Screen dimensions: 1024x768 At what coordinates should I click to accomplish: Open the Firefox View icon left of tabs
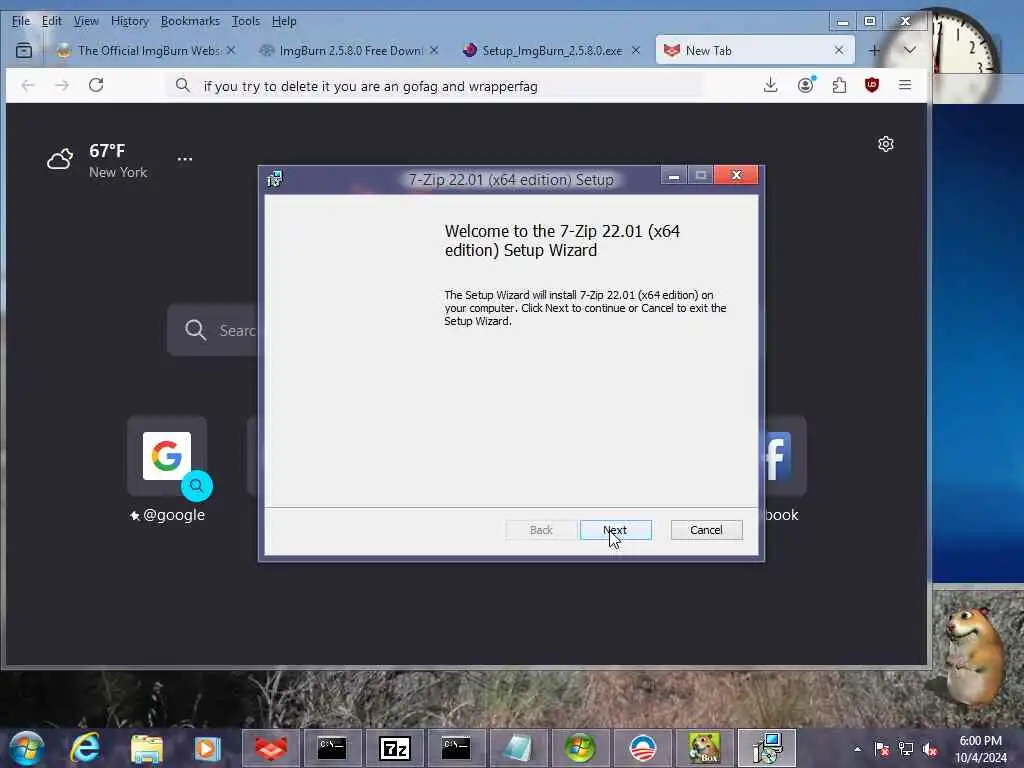tap(24, 50)
